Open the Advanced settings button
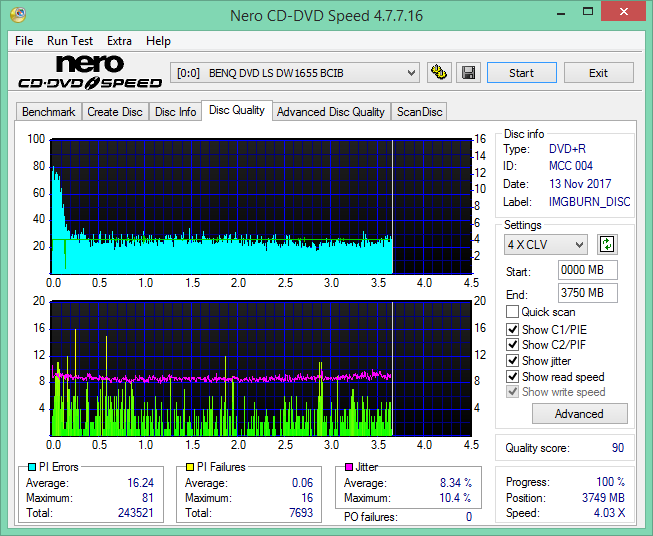653x536 pixels. pyautogui.click(x=579, y=414)
